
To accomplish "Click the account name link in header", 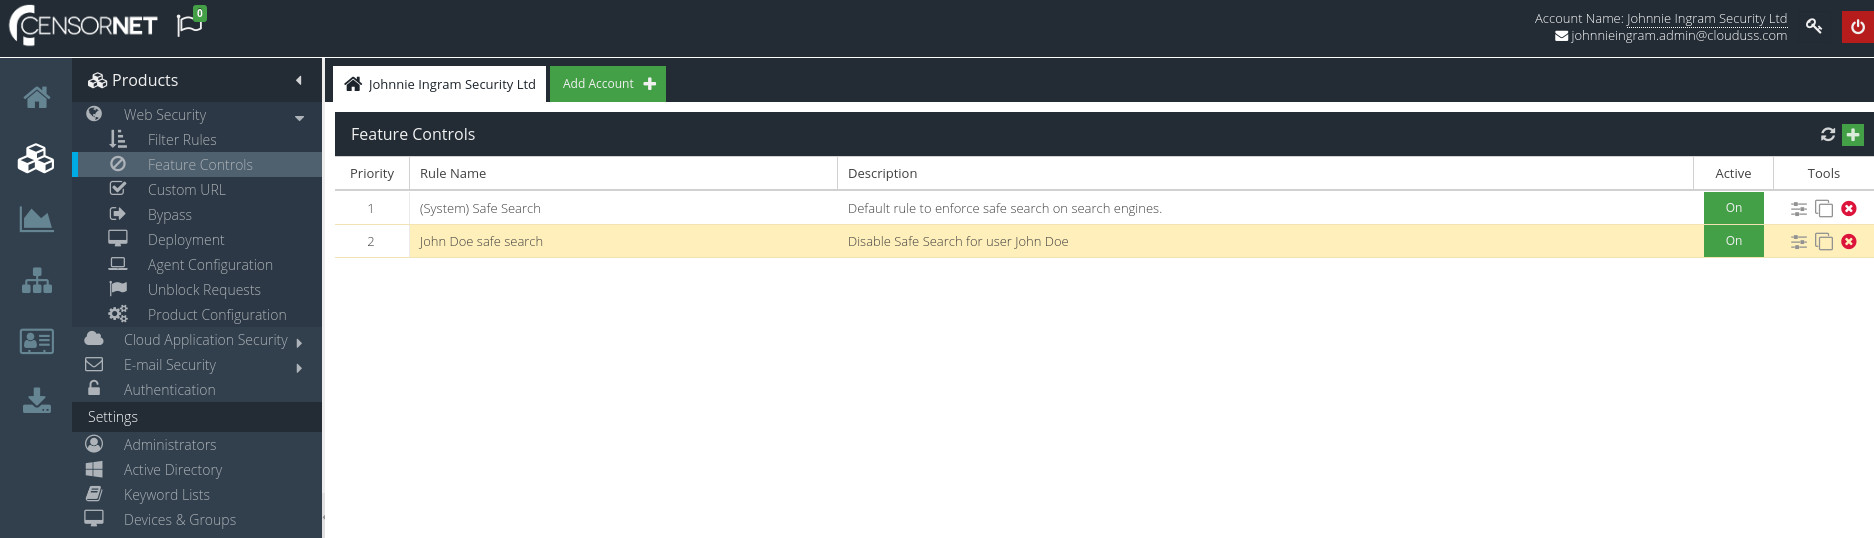I will 1707,18.
